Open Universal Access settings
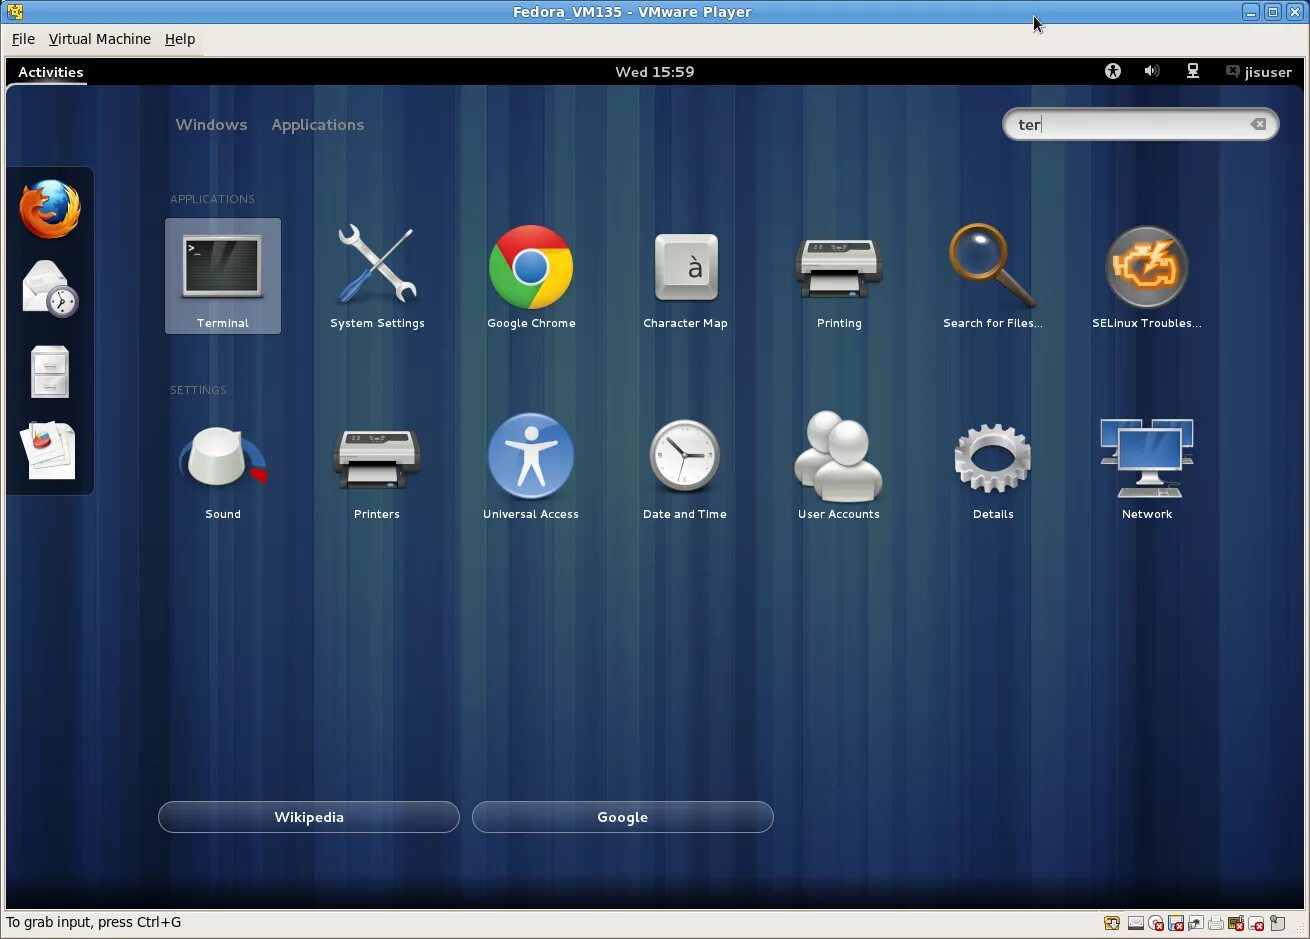 531,467
